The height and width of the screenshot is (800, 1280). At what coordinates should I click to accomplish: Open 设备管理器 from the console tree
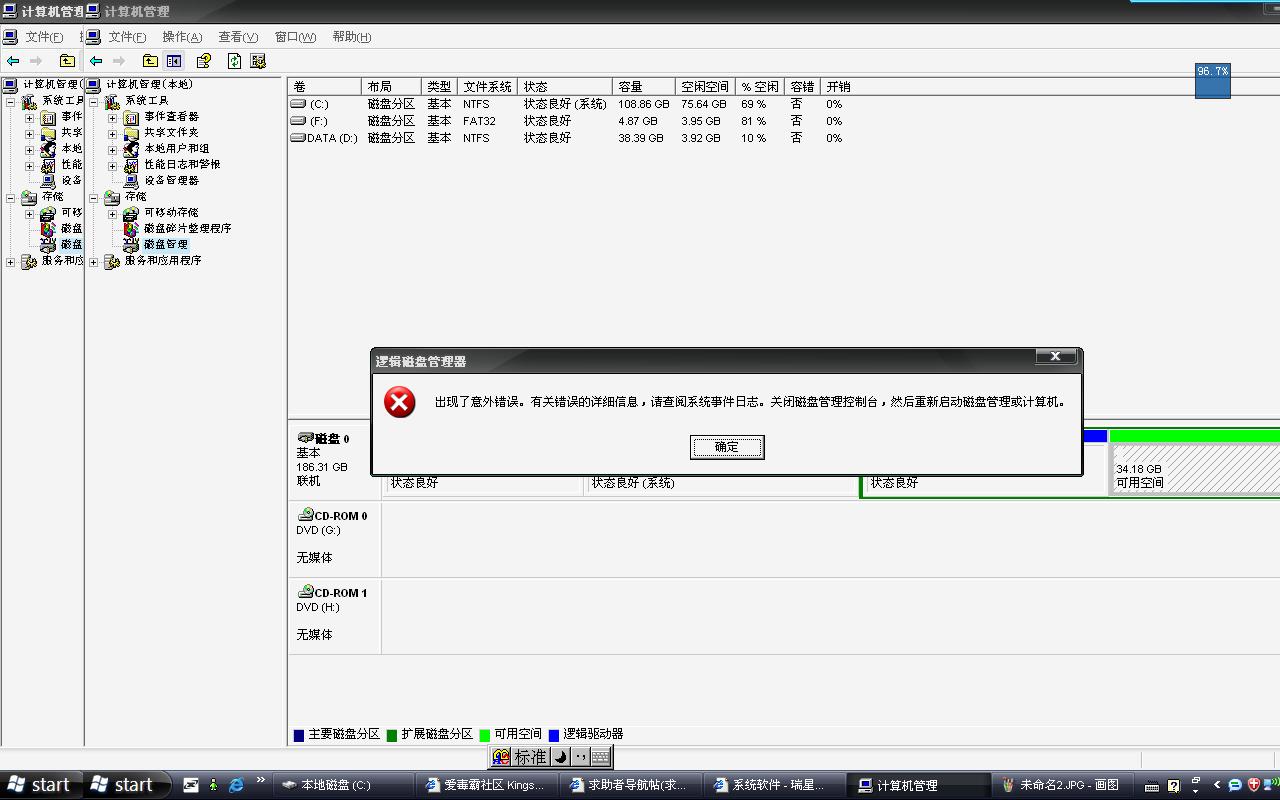[x=171, y=181]
